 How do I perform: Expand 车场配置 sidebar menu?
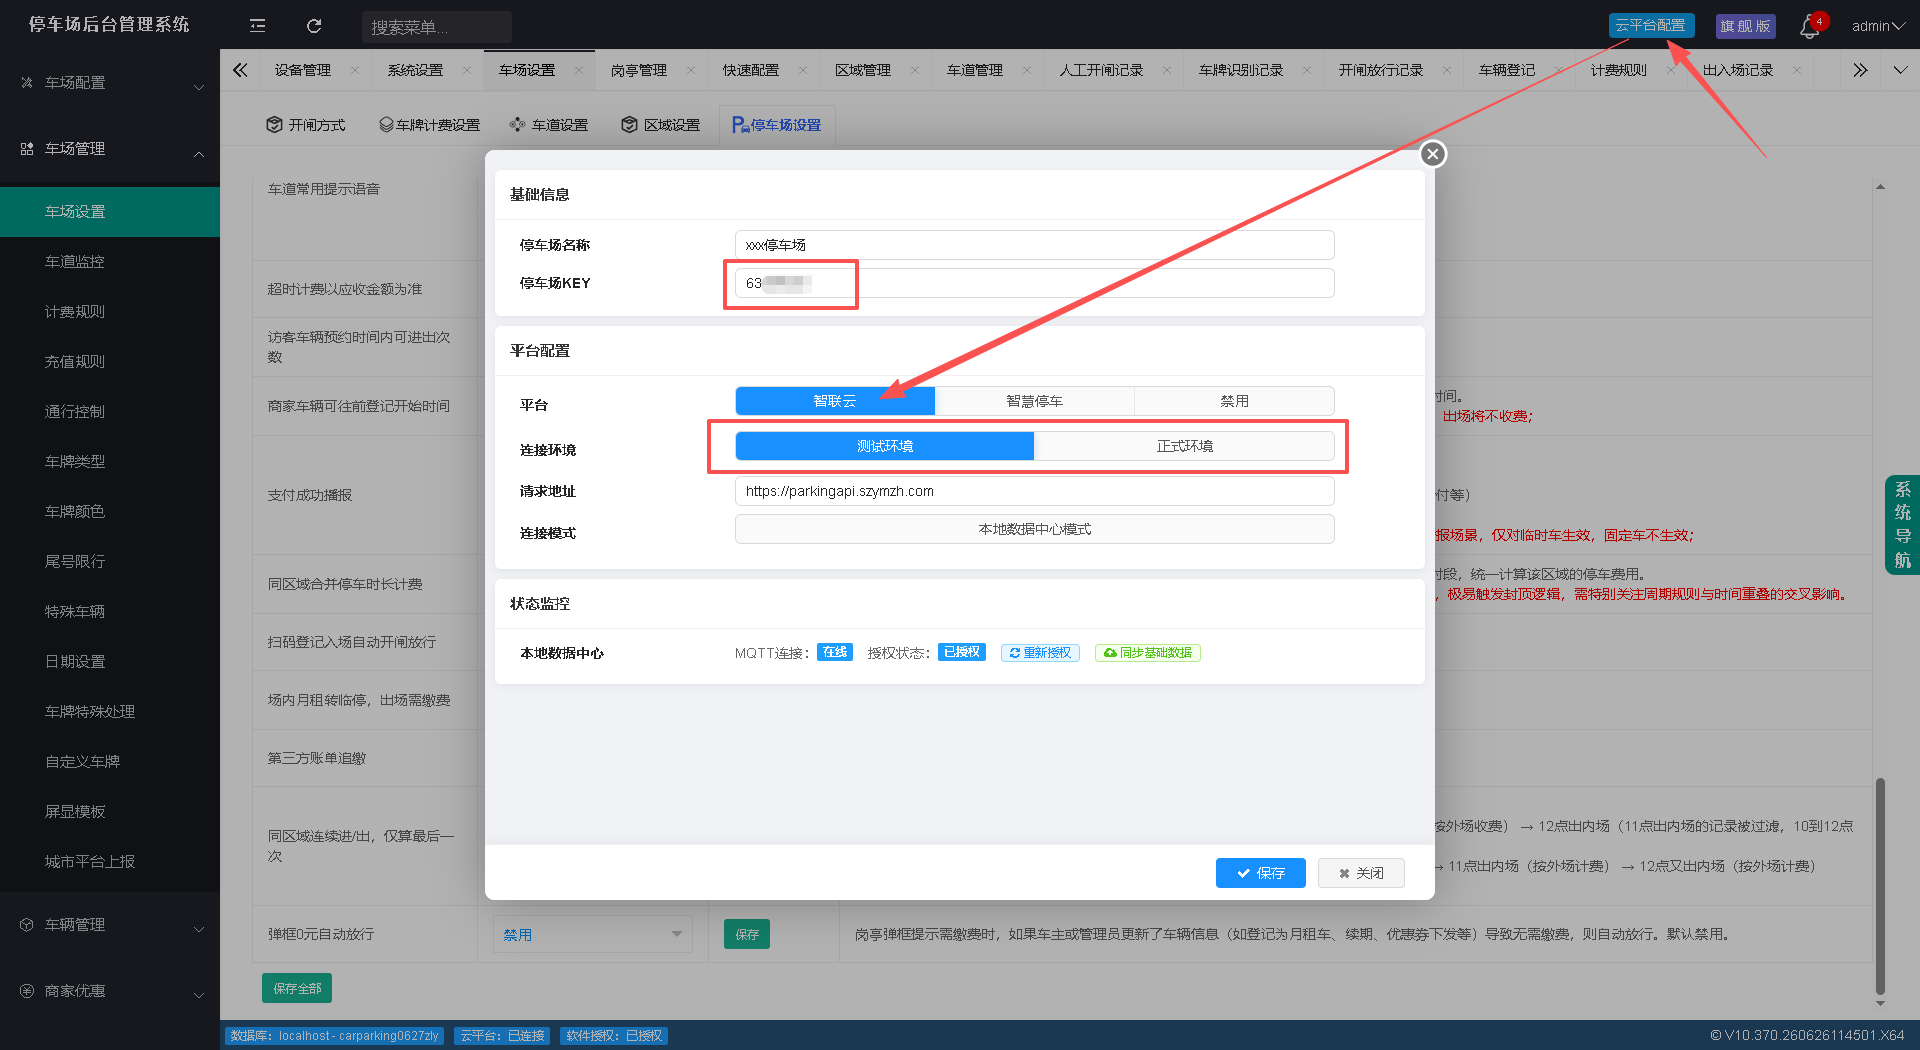[x=110, y=83]
